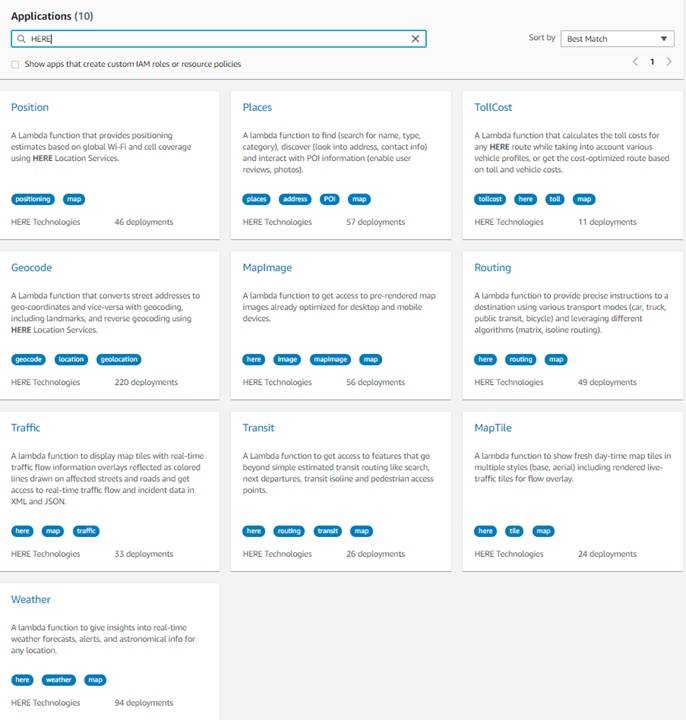Click the routing tag on Transit card
Image resolution: width=686 pixels, height=720 pixels.
tap(289, 531)
